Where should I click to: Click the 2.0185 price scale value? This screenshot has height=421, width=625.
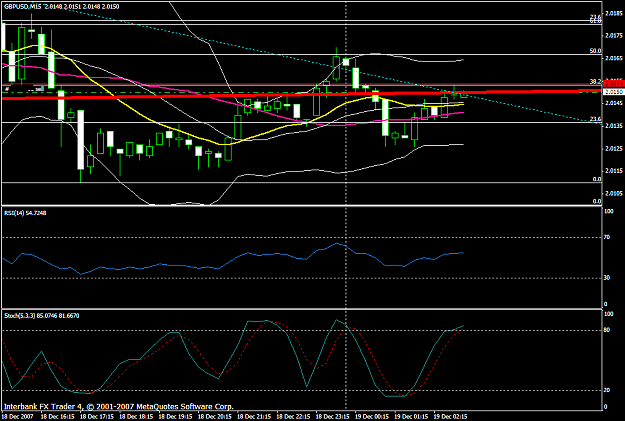(x=614, y=13)
